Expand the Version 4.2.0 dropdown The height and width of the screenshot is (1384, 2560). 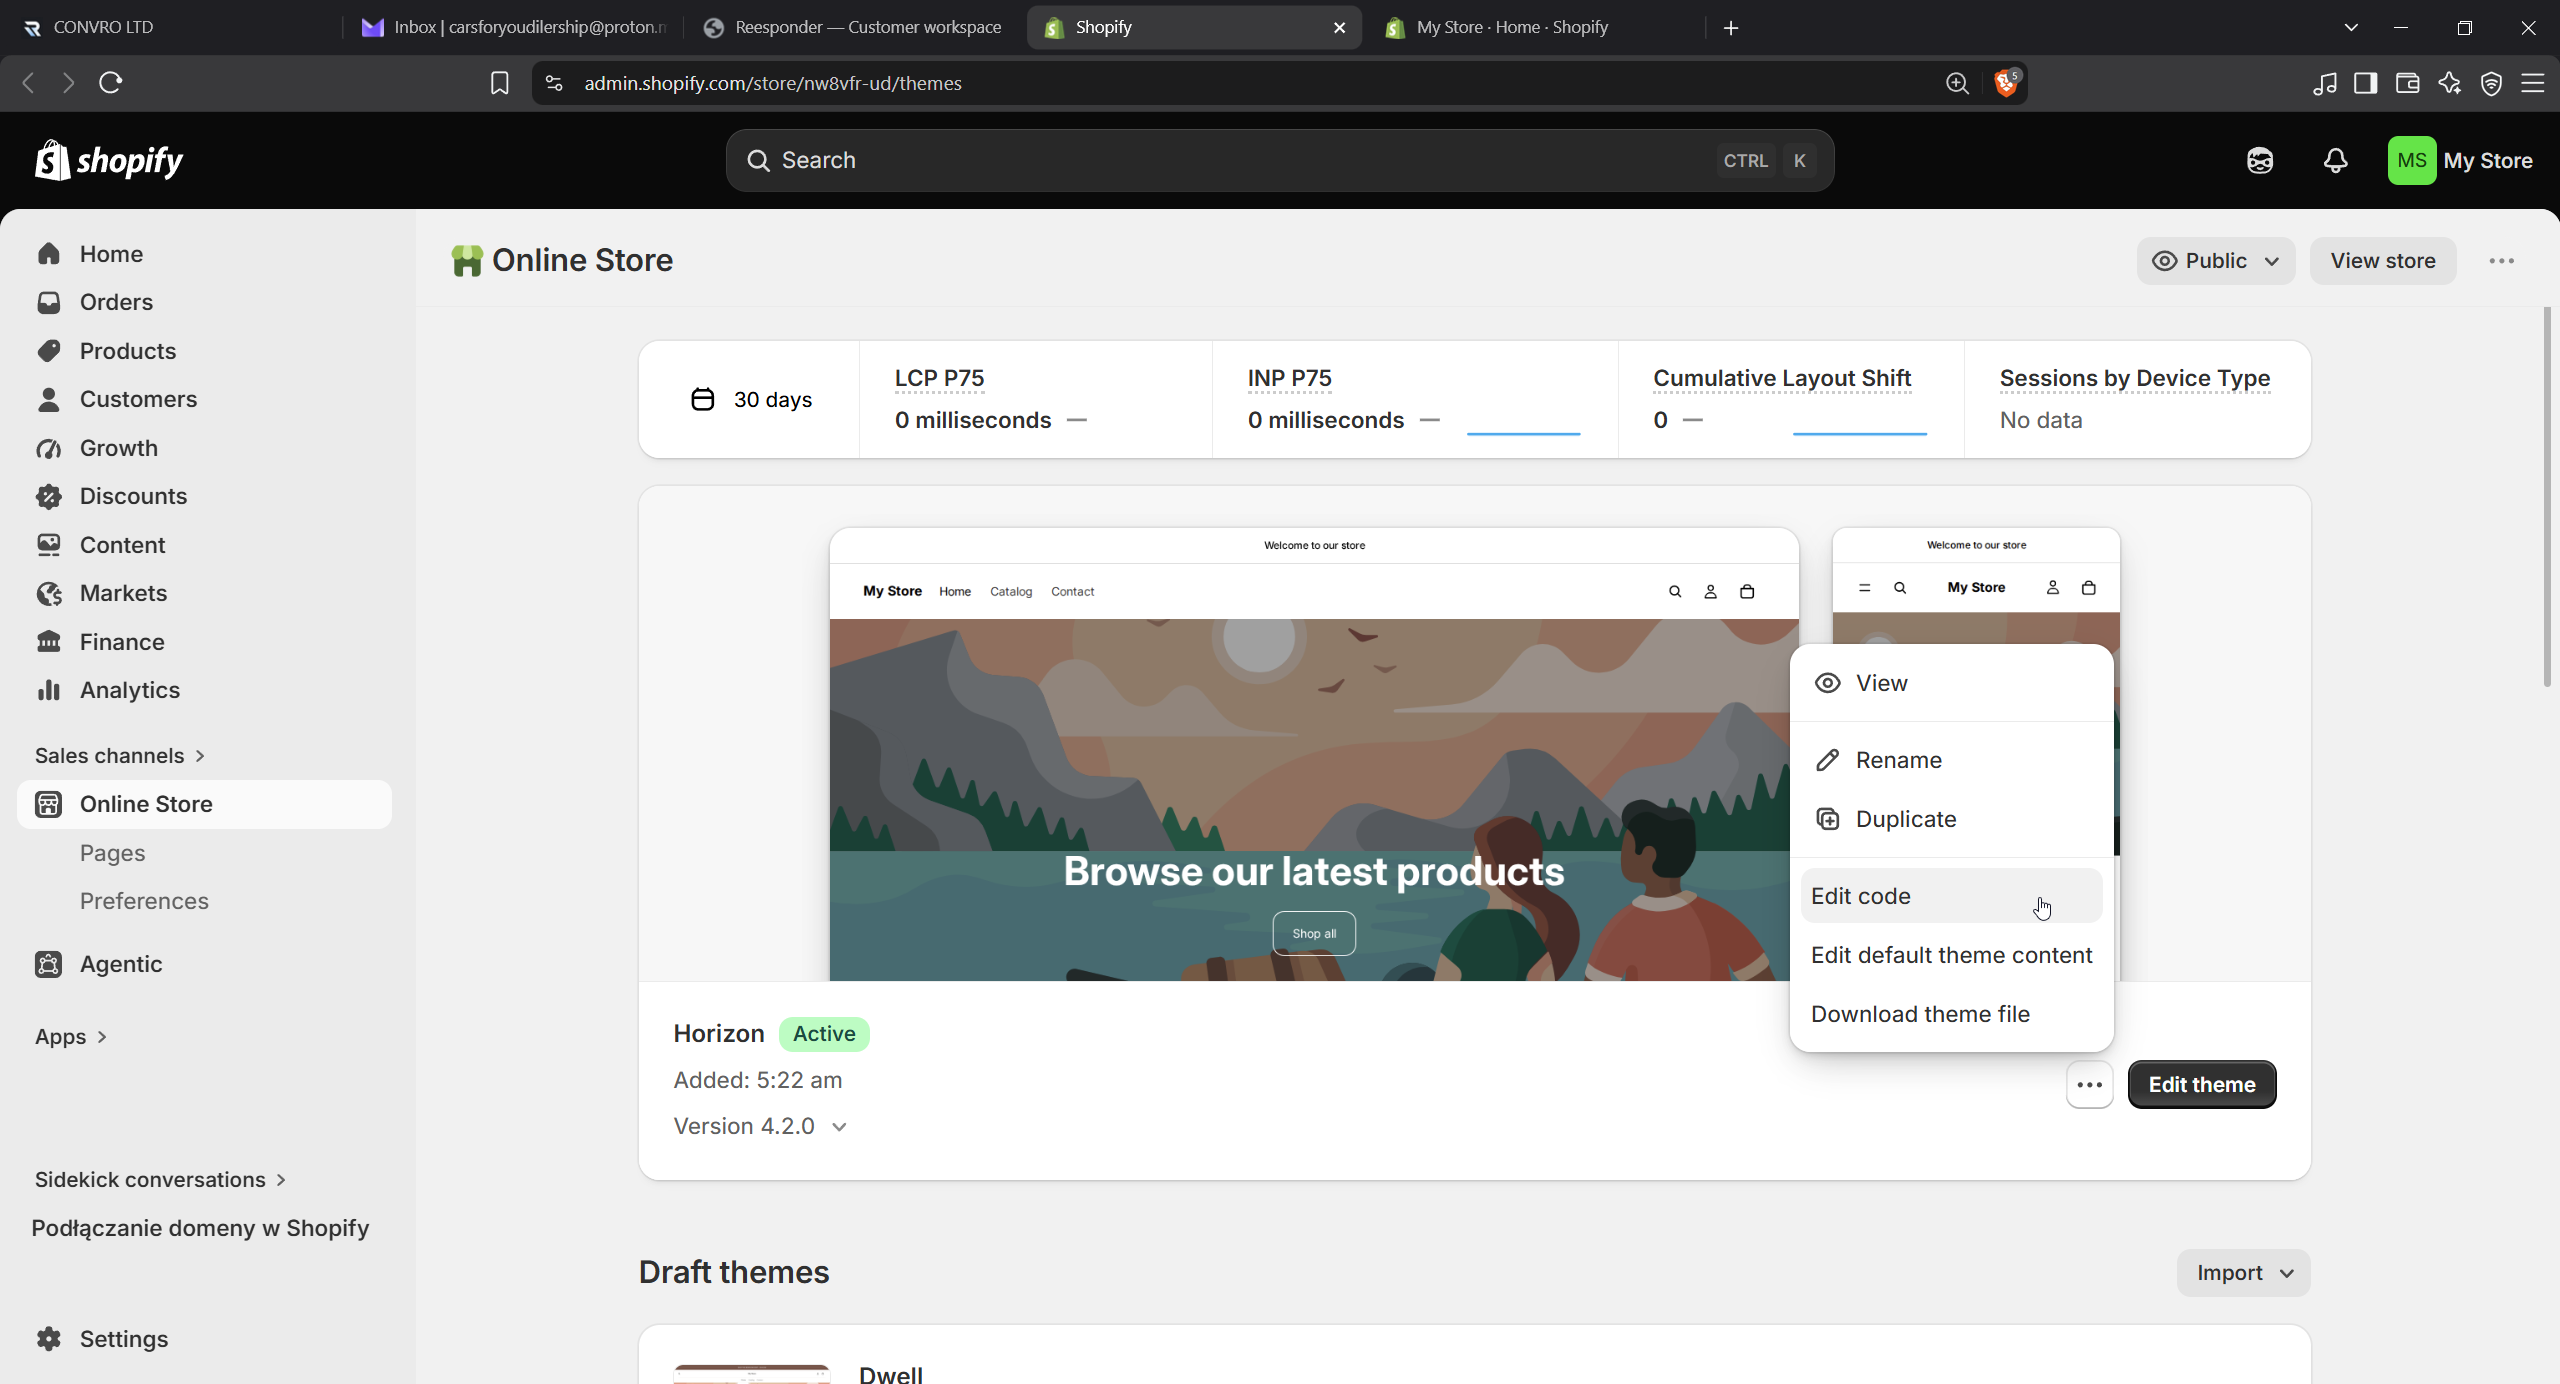click(x=760, y=1126)
